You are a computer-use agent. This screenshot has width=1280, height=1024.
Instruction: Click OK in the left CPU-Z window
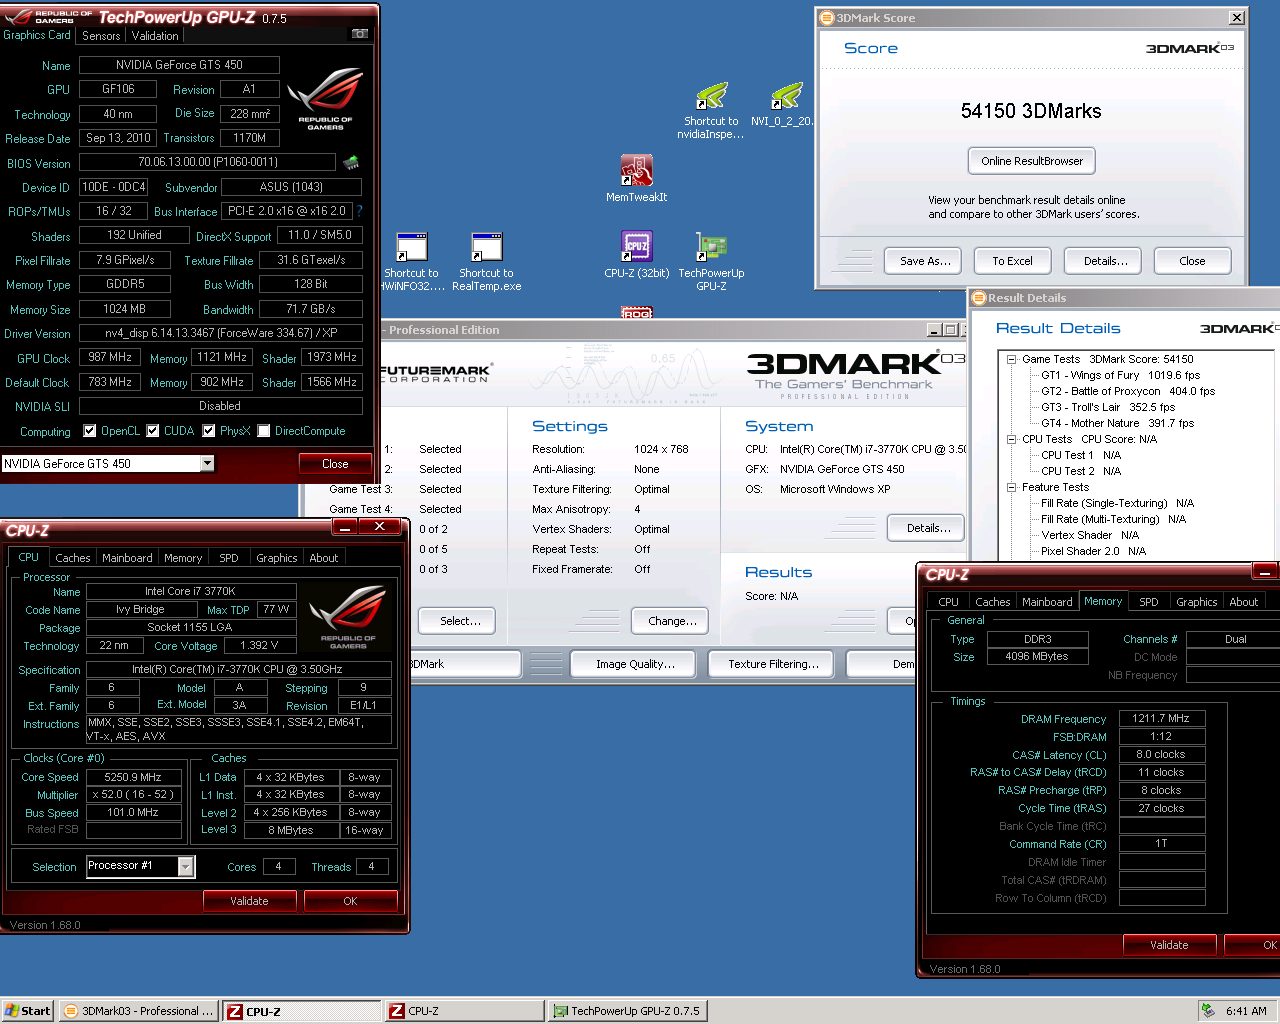click(x=350, y=901)
